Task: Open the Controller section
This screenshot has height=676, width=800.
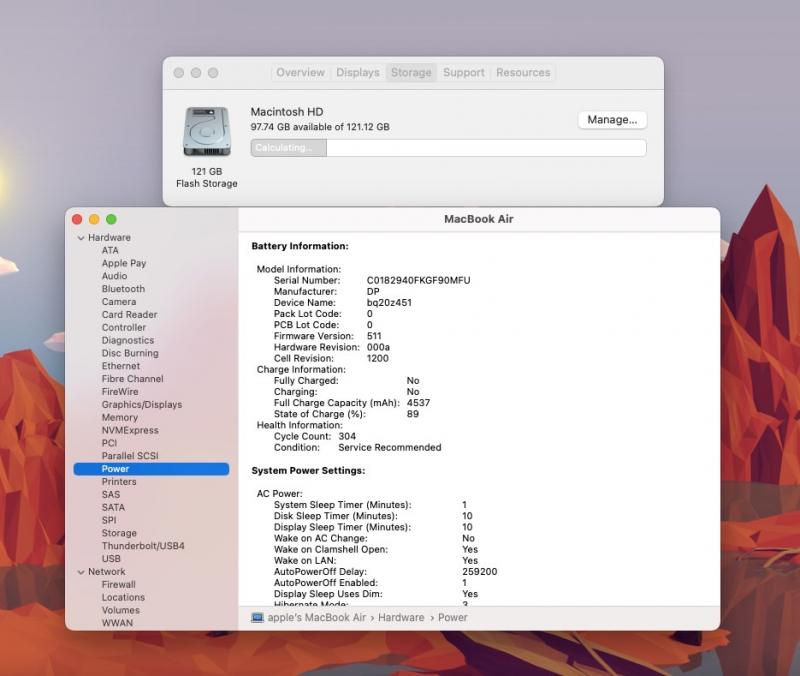Action: pyautogui.click(x=124, y=327)
